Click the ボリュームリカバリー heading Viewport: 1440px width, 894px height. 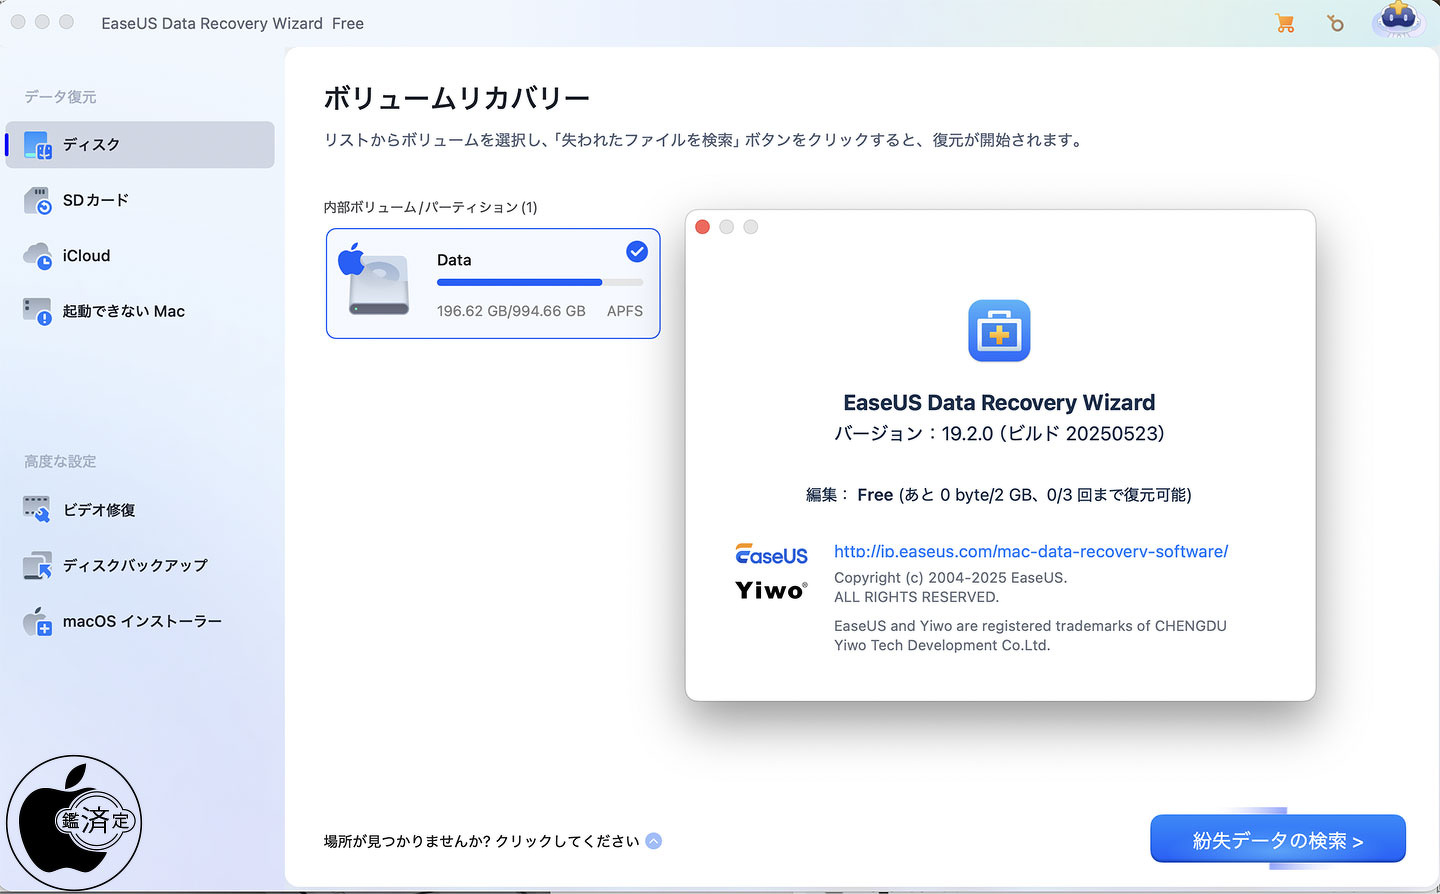(x=457, y=98)
